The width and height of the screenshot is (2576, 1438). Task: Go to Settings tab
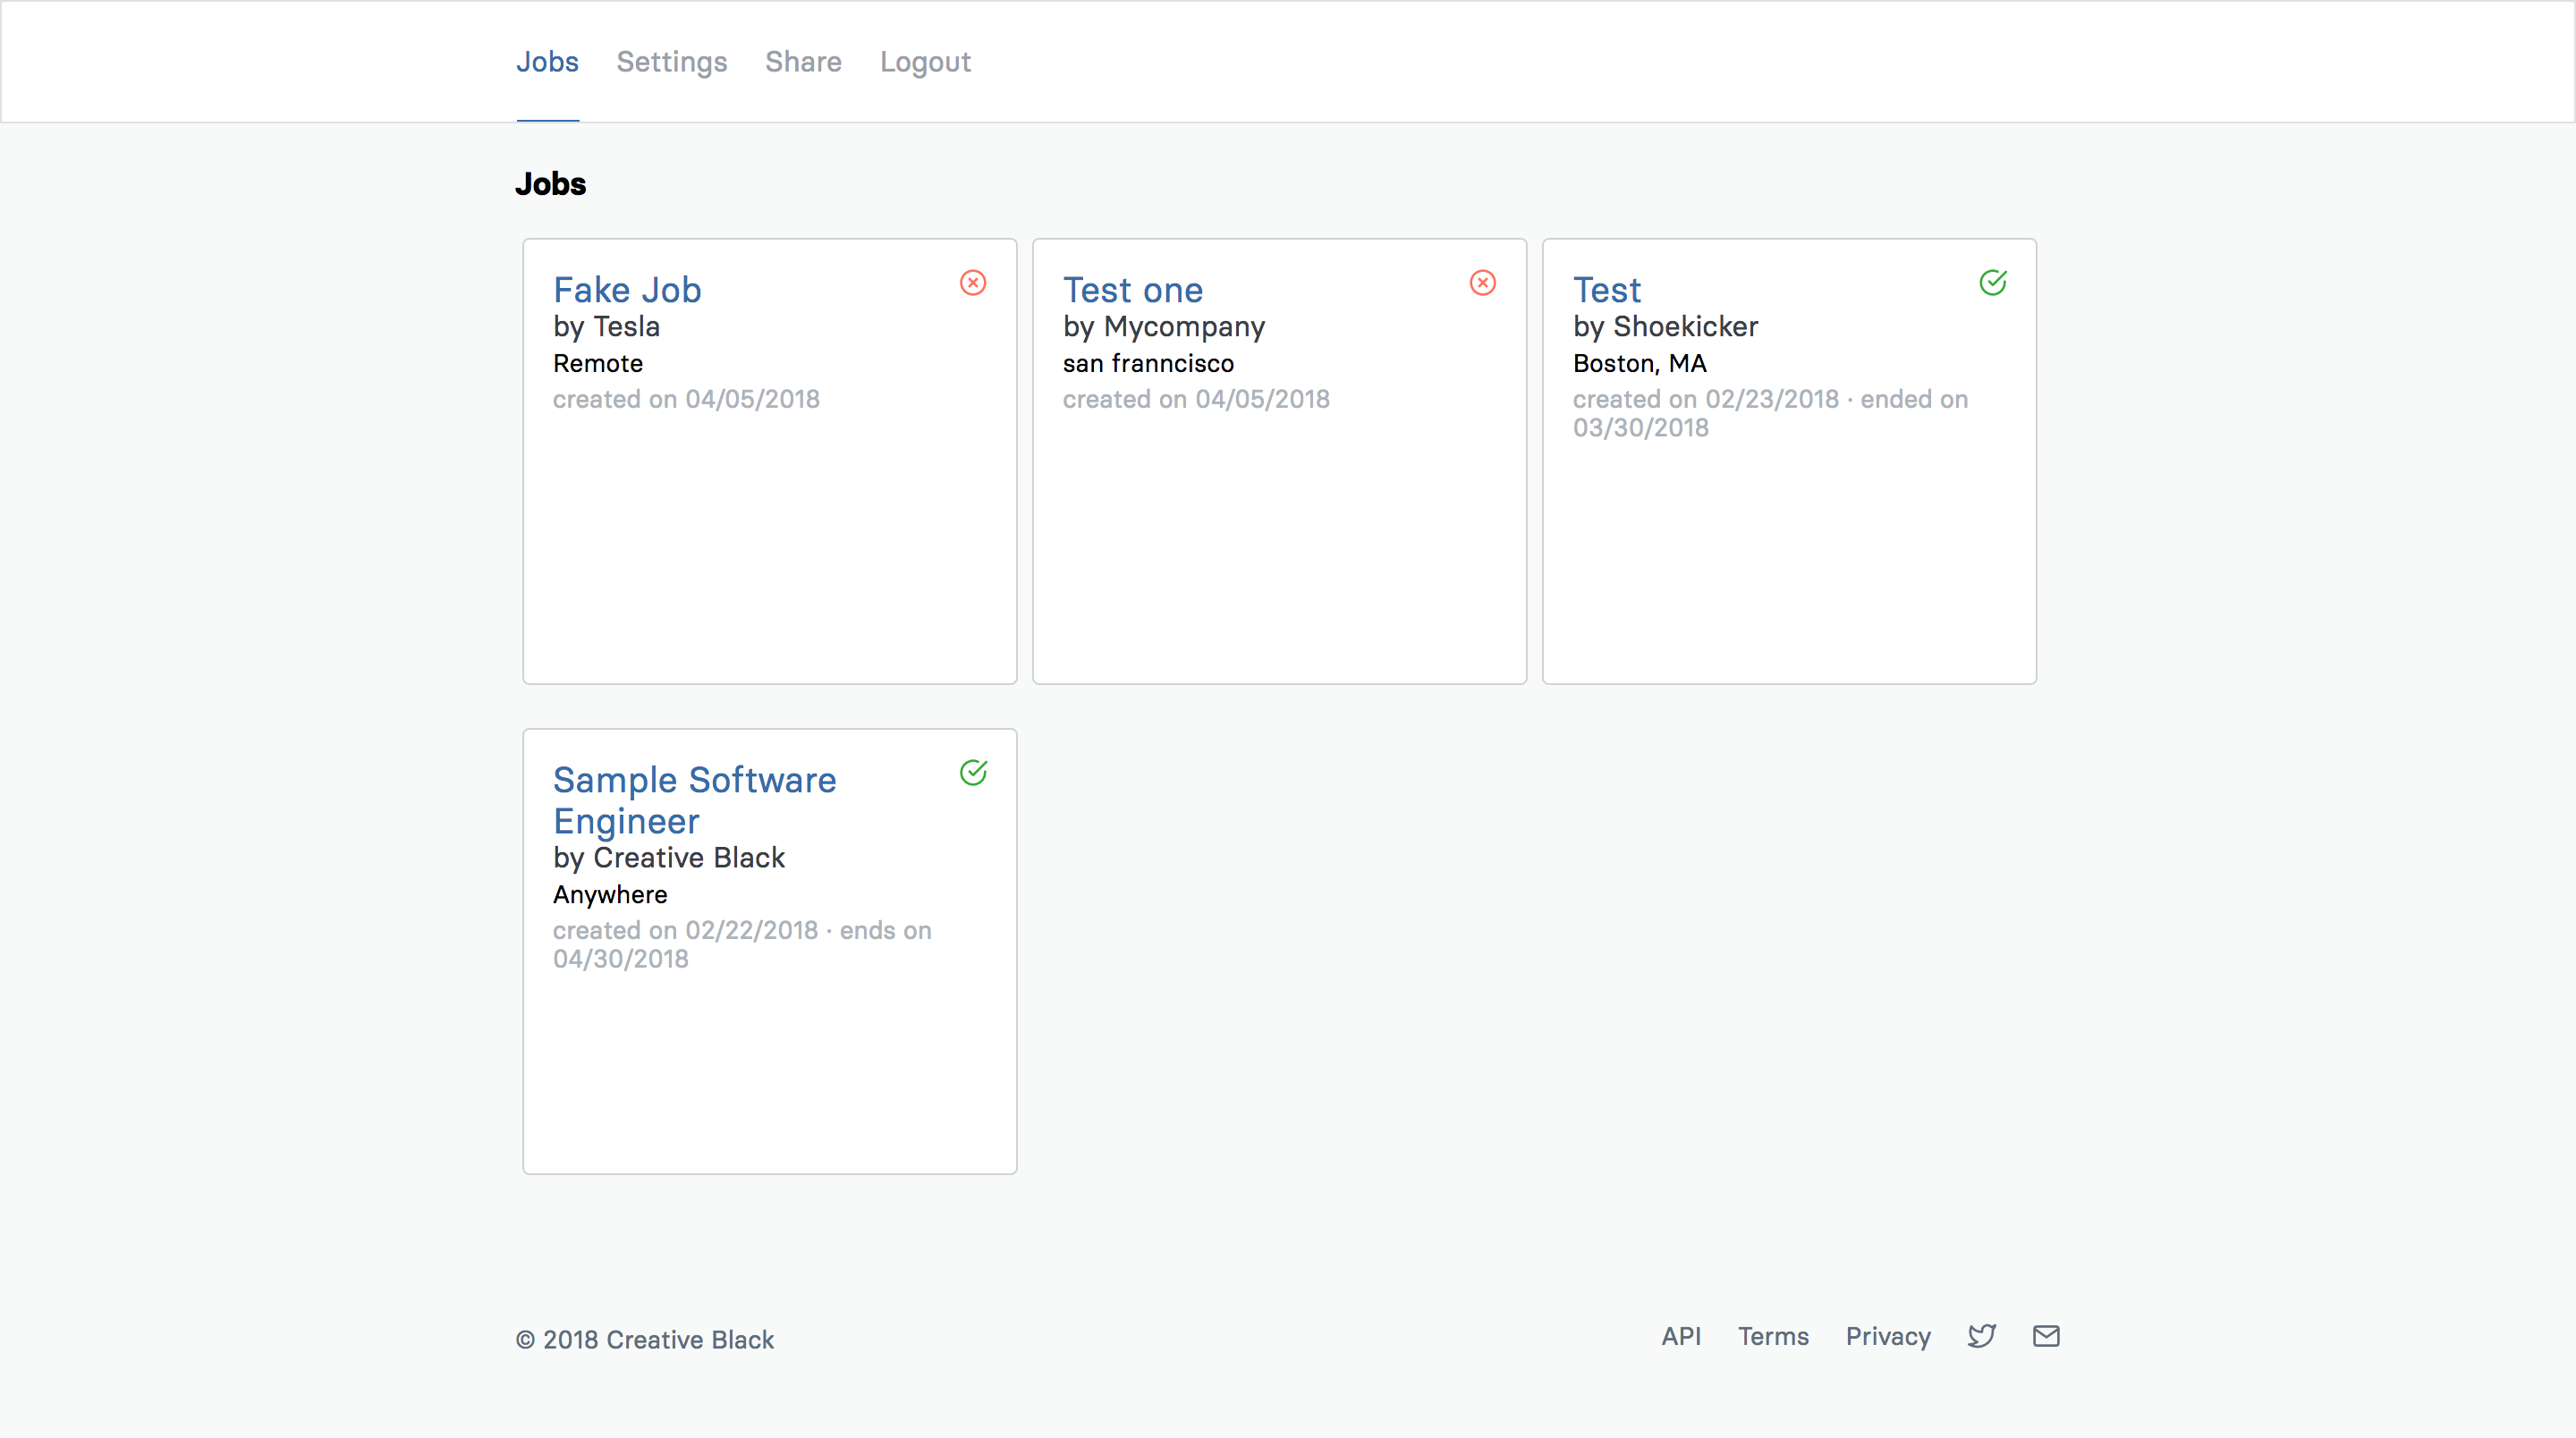[x=672, y=62]
